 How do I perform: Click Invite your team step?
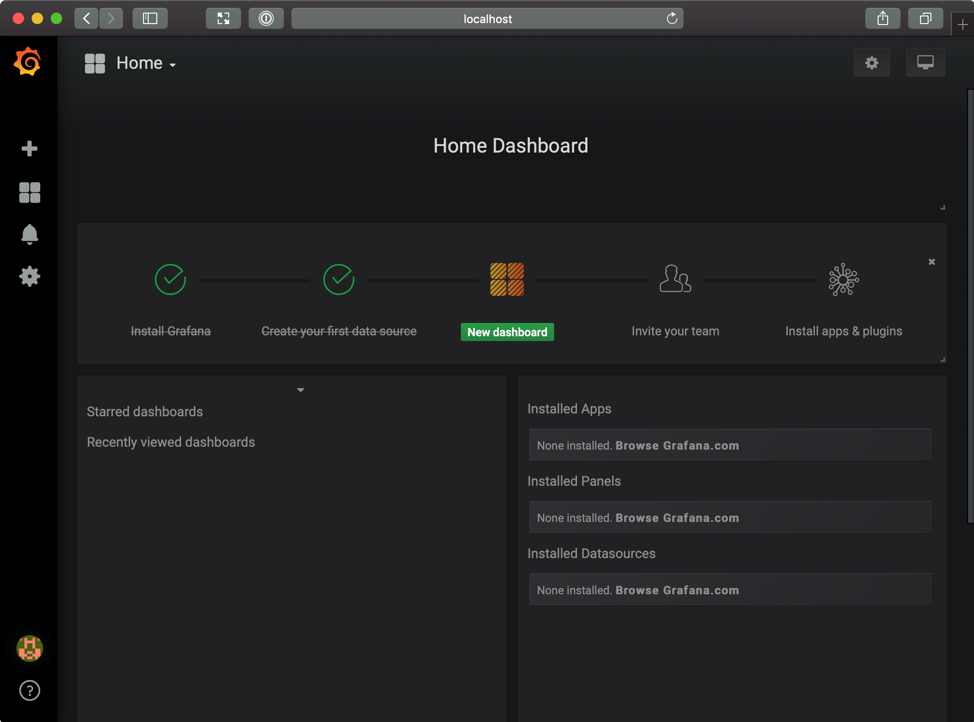[x=675, y=330]
